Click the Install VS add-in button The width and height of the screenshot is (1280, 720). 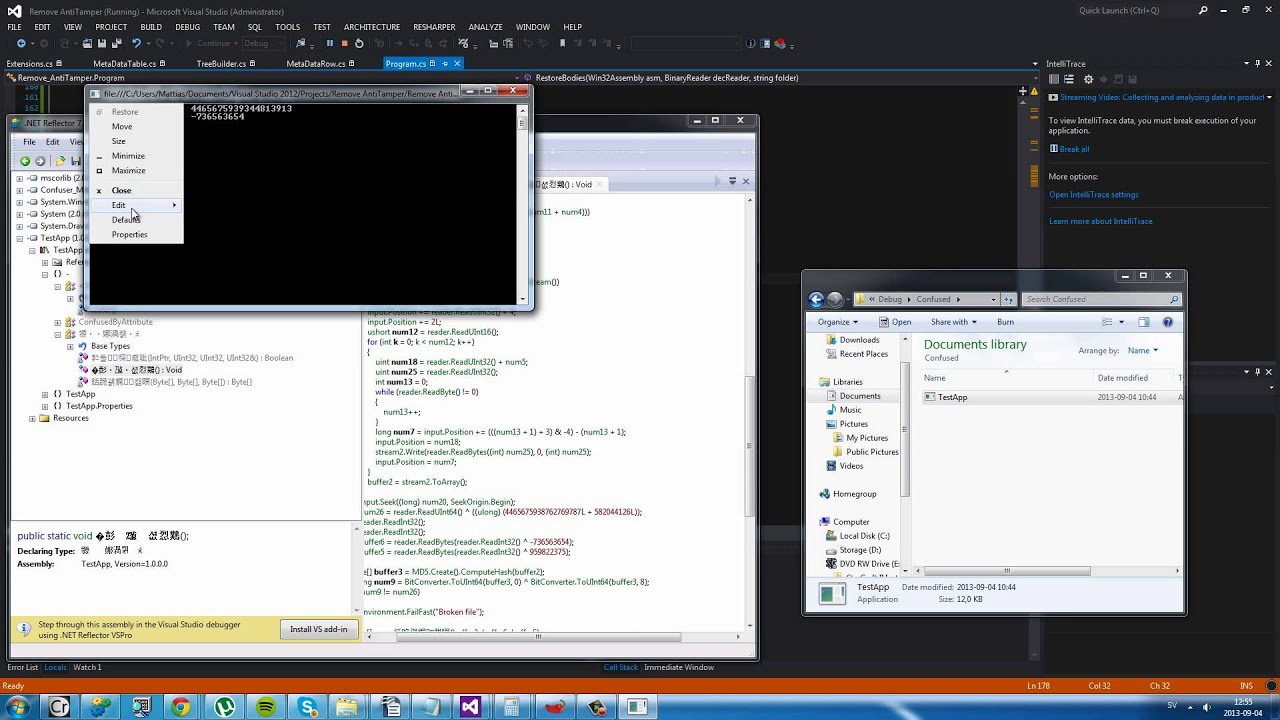(319, 629)
